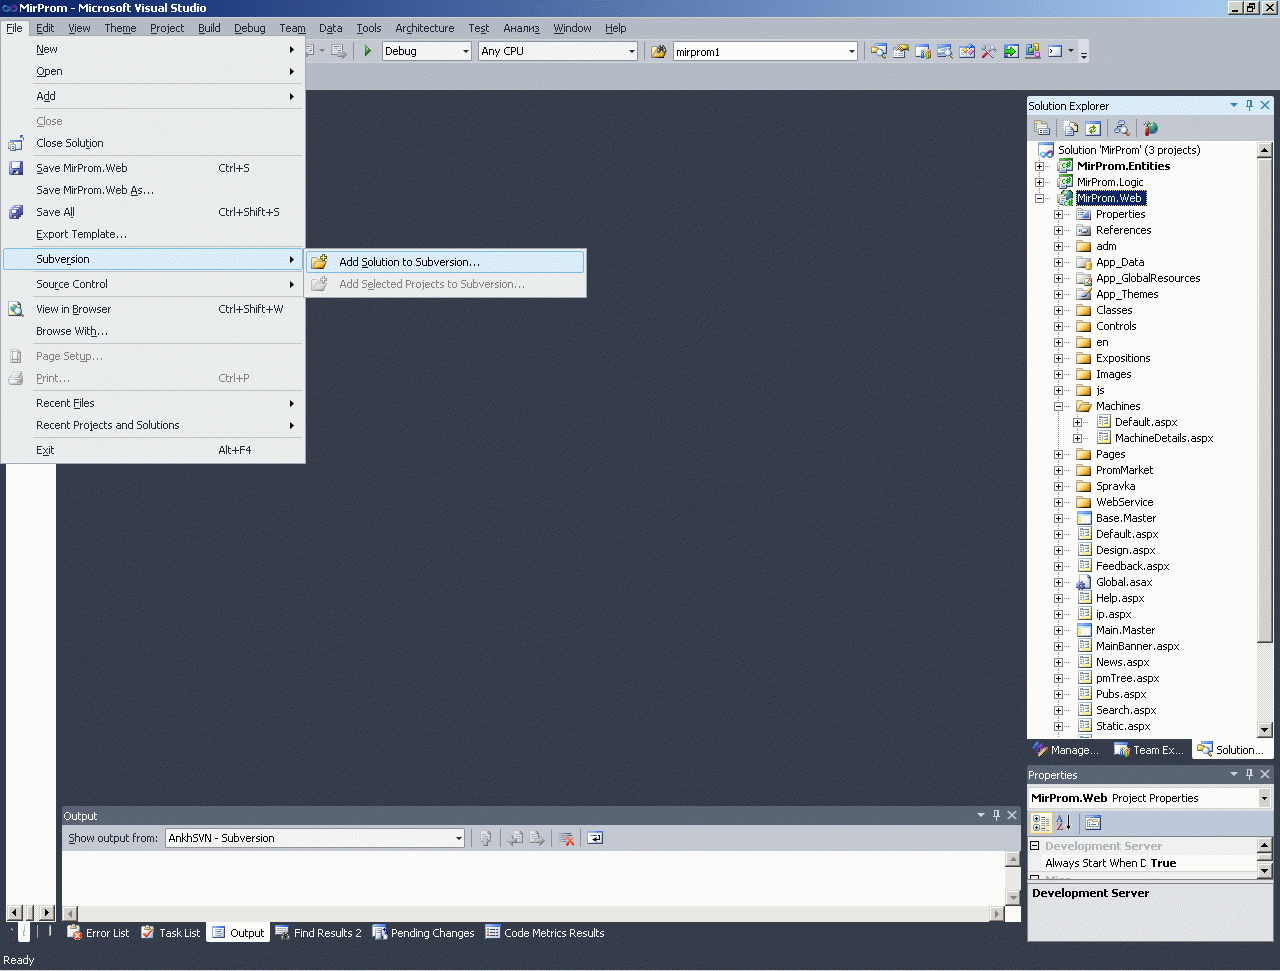Collapse the Machines folder
This screenshot has width=1280, height=971.
pos(1059,406)
